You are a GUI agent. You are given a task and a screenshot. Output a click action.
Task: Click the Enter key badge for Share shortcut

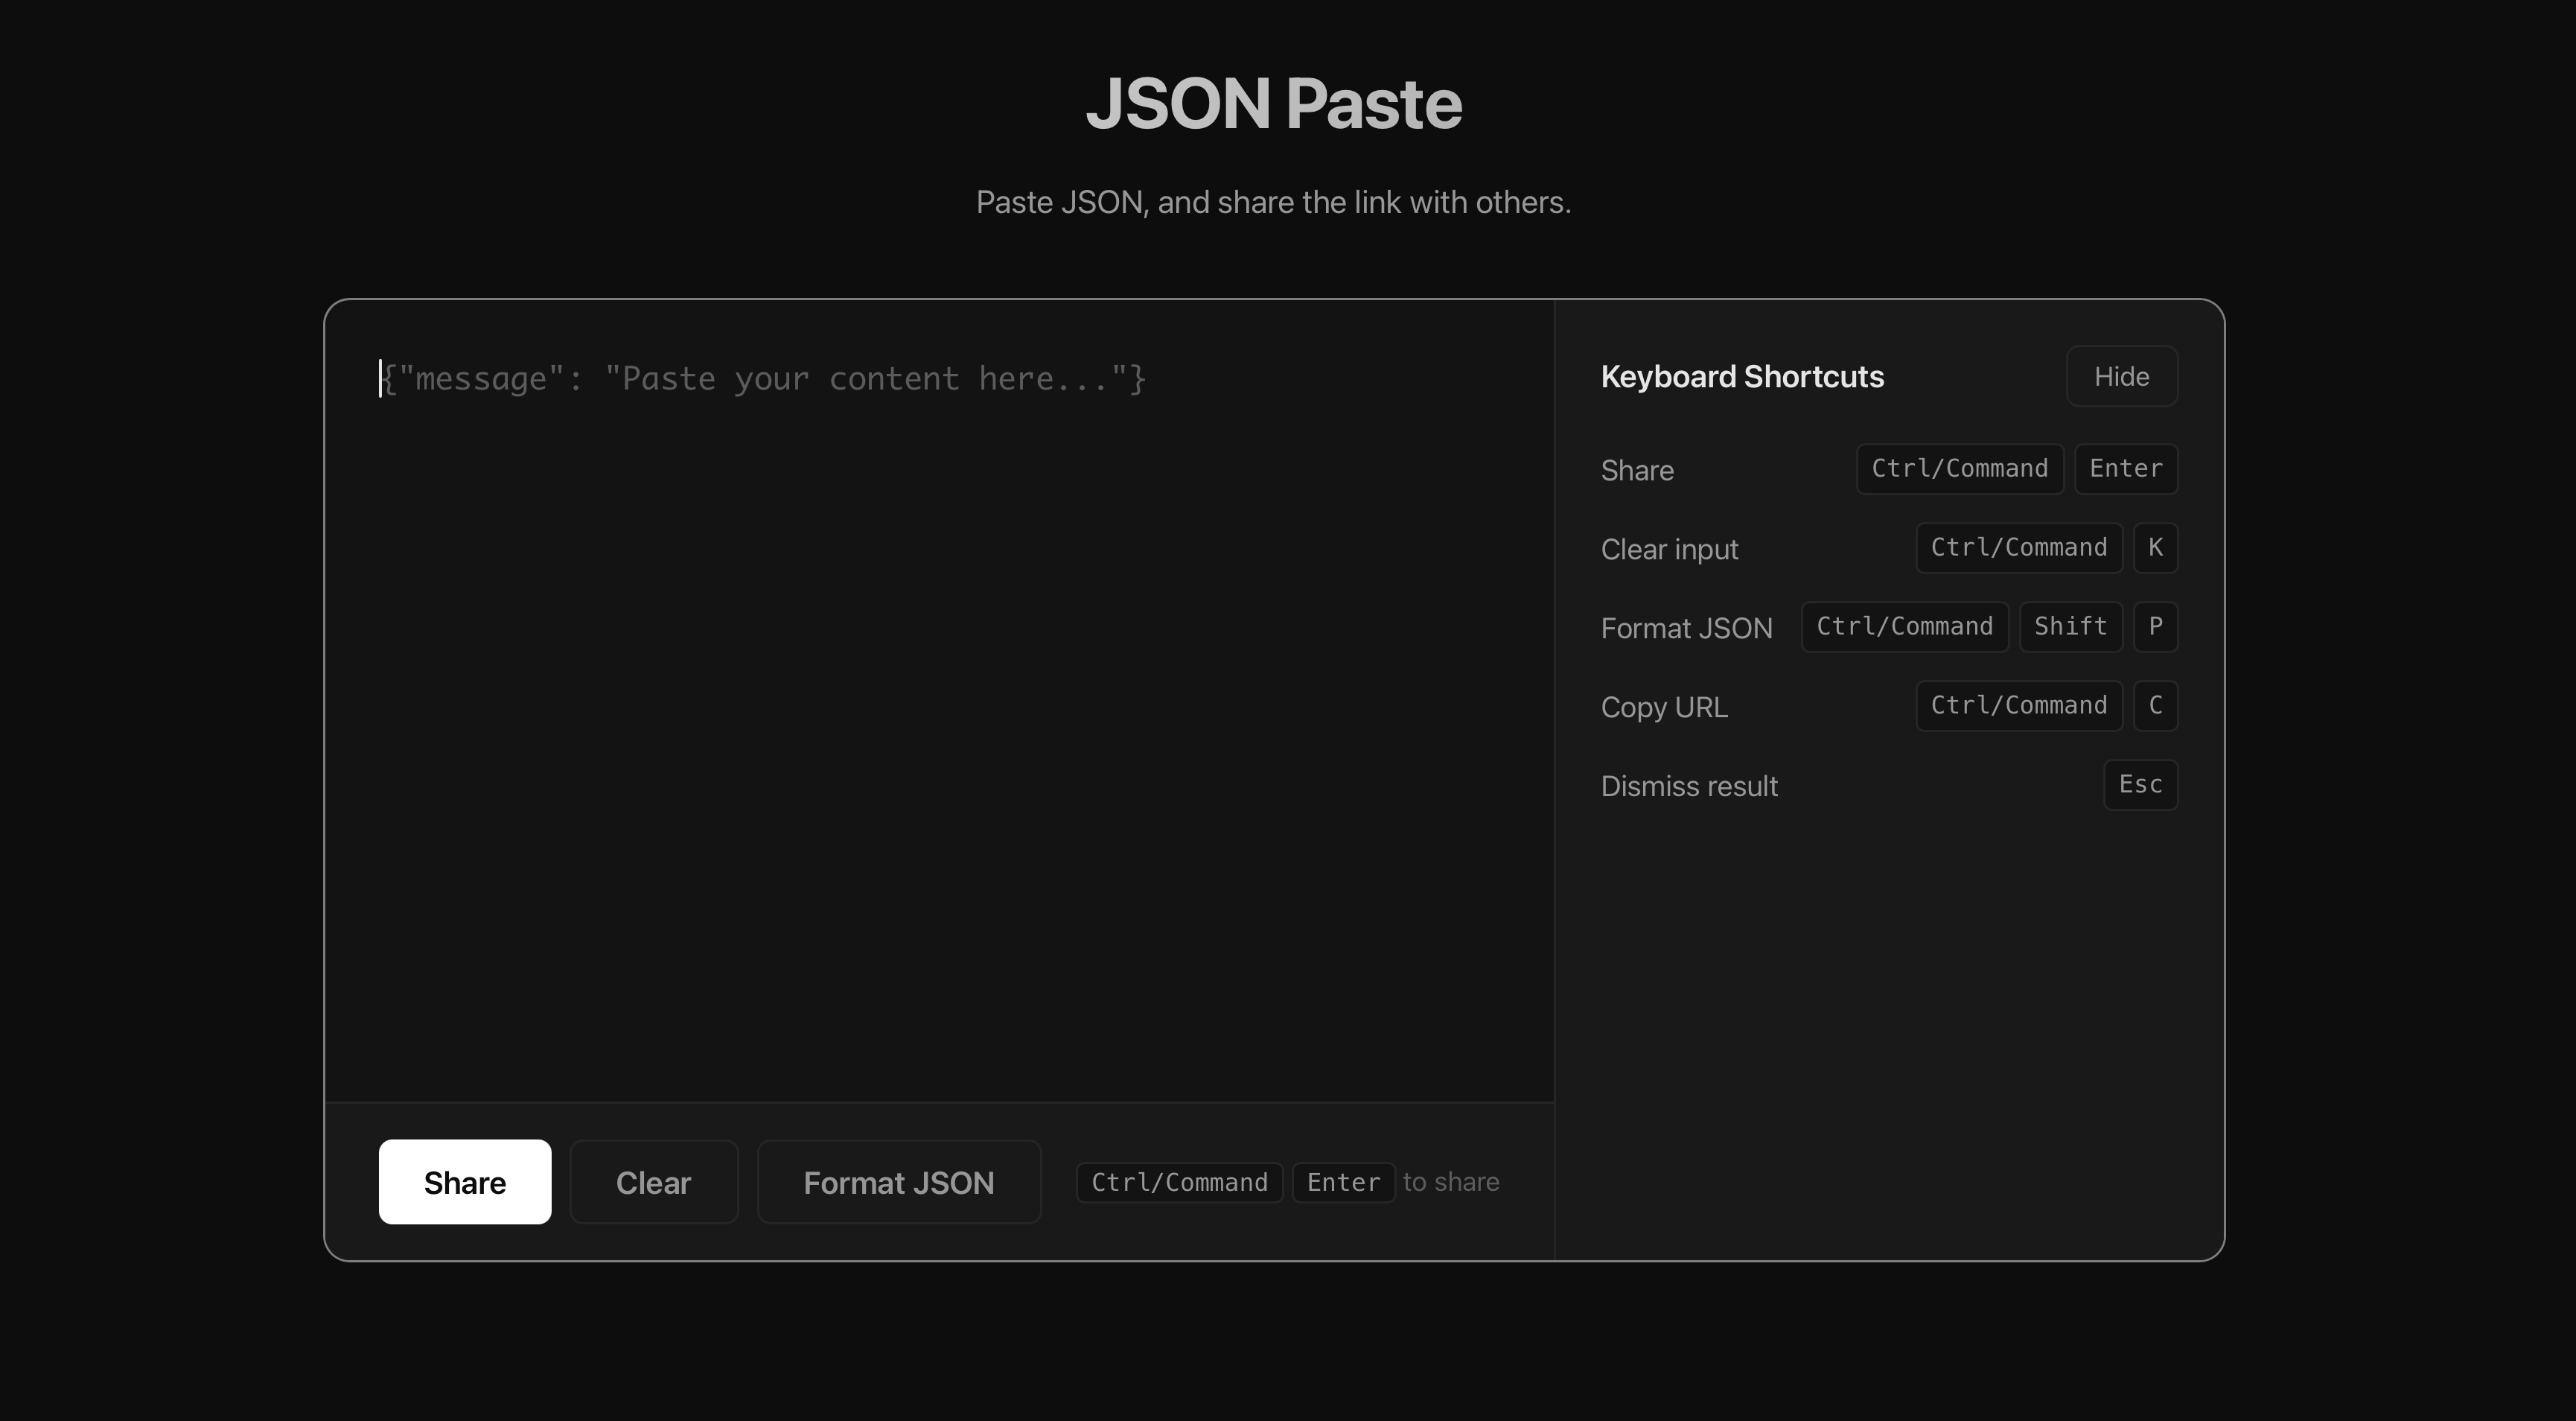[x=2125, y=469]
